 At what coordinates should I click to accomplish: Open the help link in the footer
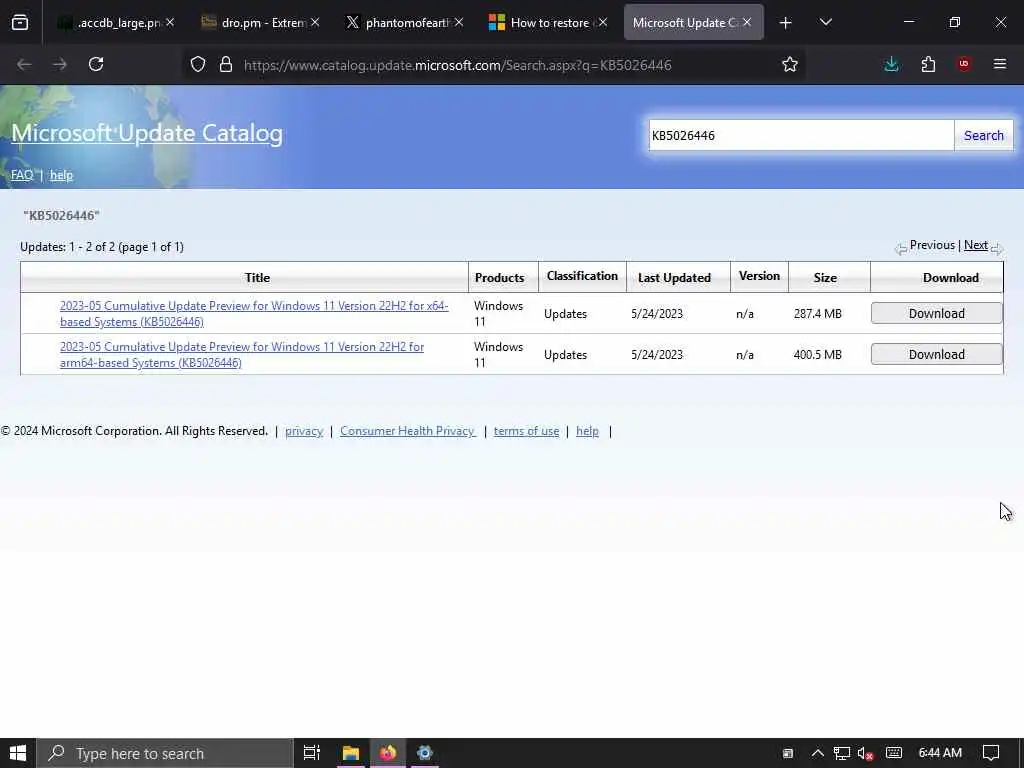pos(587,431)
